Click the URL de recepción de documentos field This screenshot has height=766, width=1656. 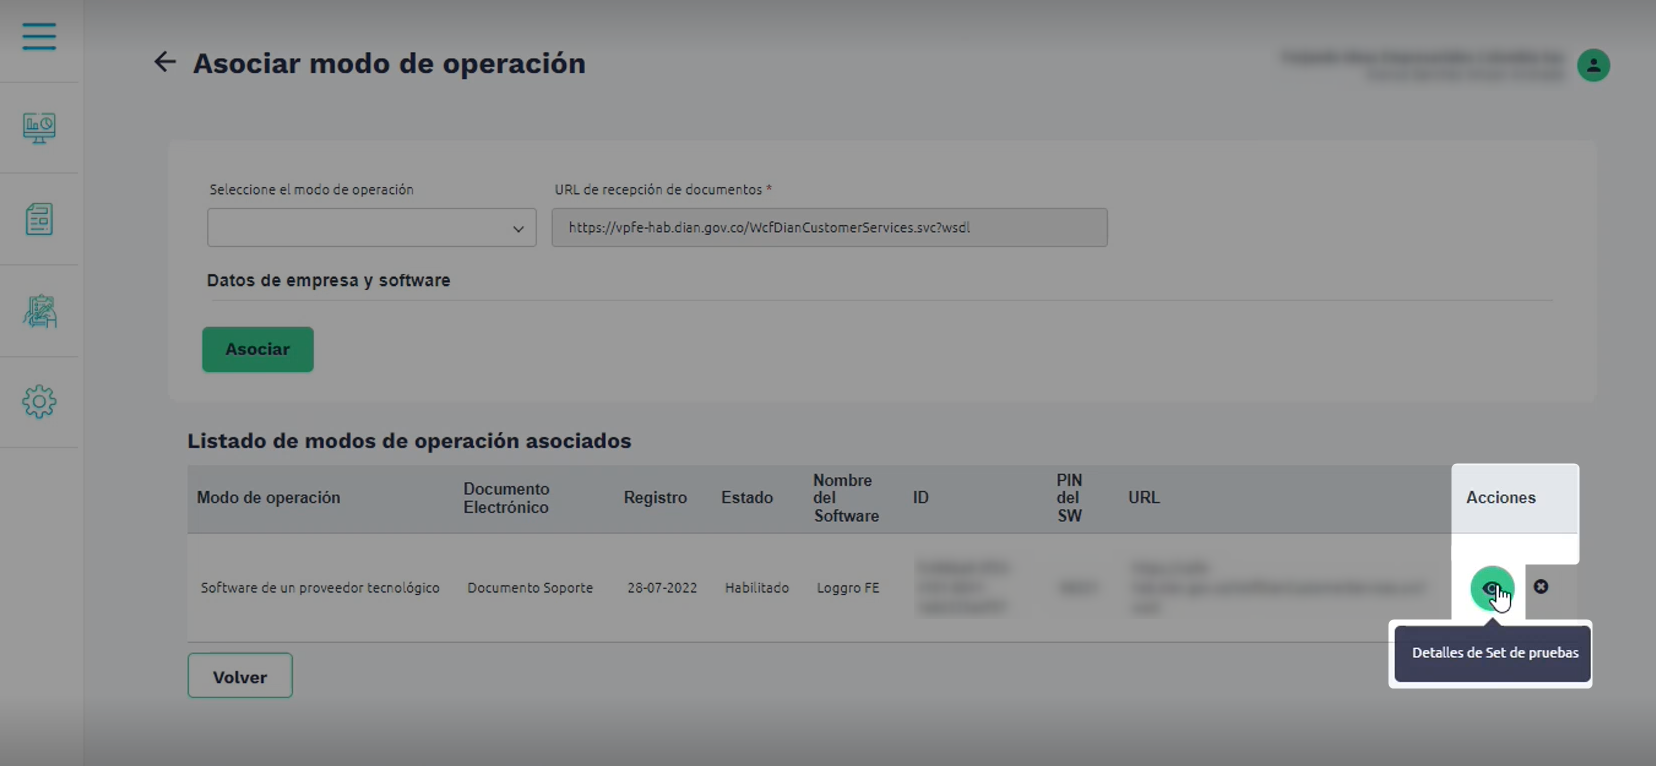pyautogui.click(x=828, y=228)
